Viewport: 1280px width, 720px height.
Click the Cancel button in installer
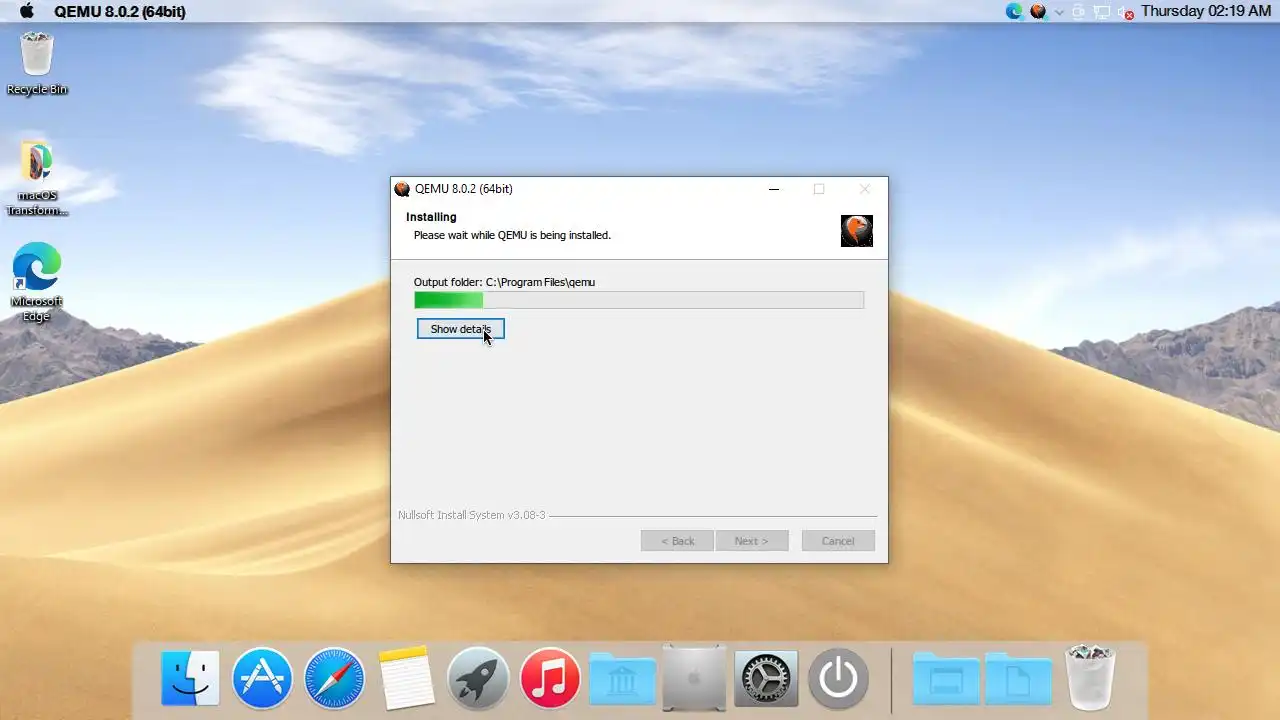pyautogui.click(x=838, y=541)
